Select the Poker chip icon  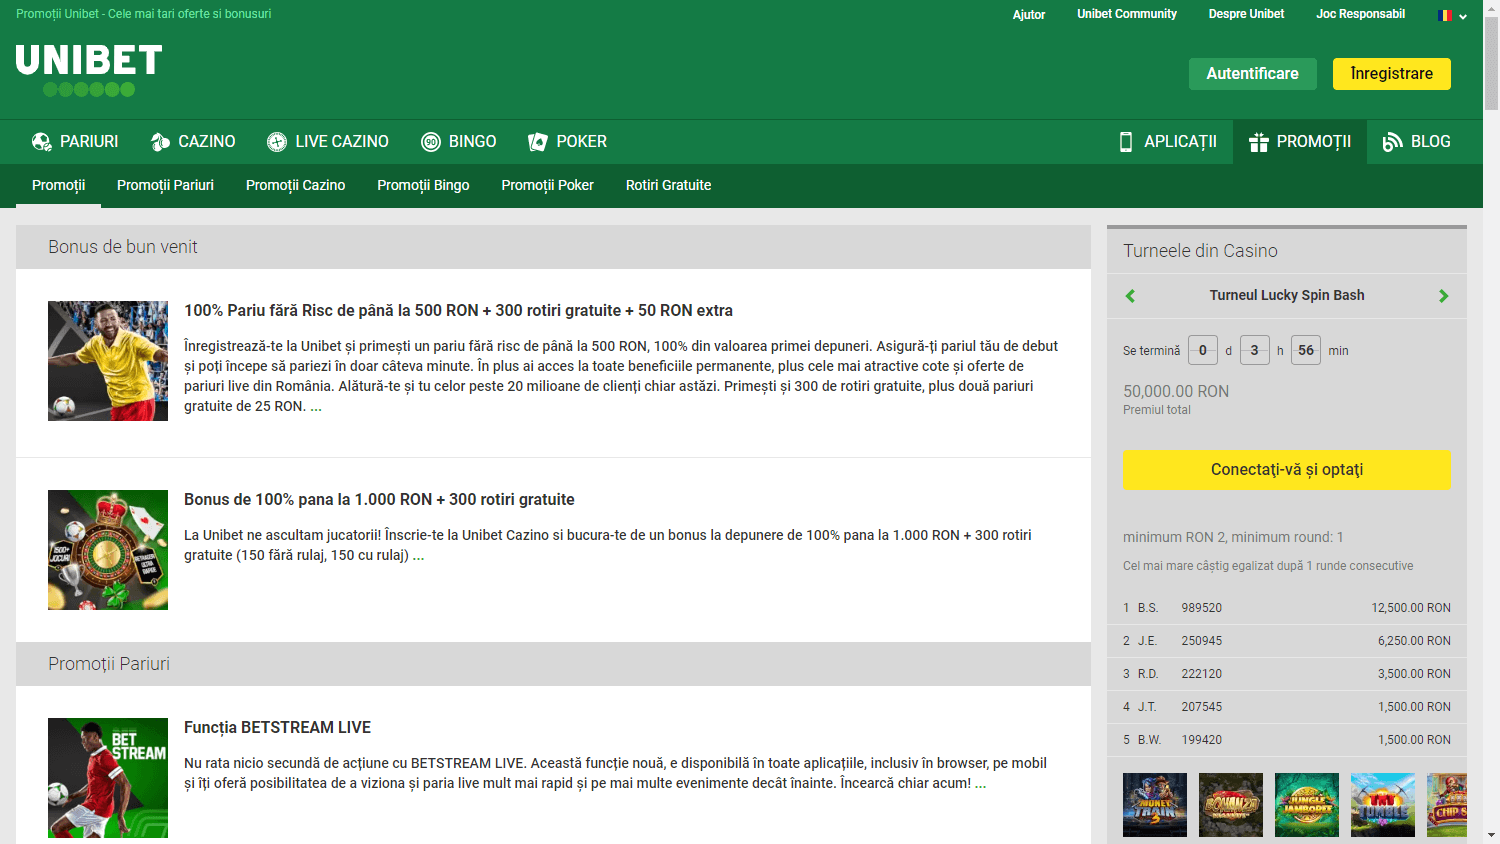[x=537, y=141]
